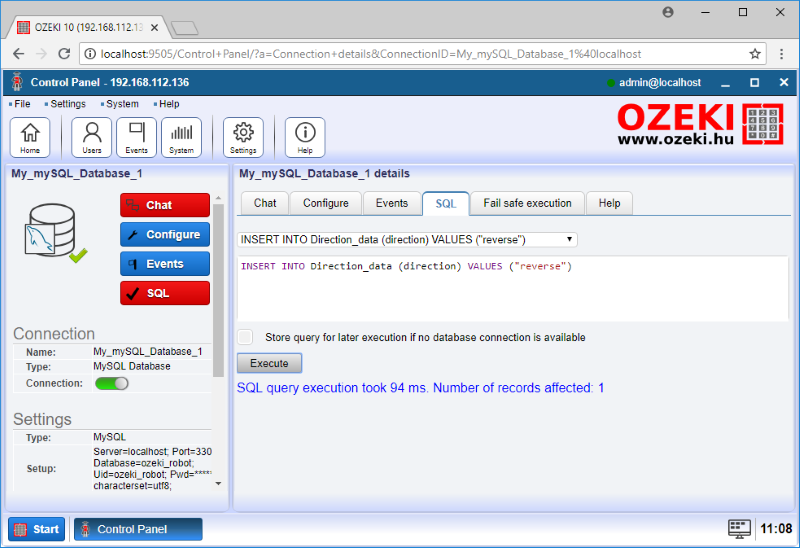Viewport: 800px width, 548px height.
Task: Reload the browser page
Action: (64, 54)
